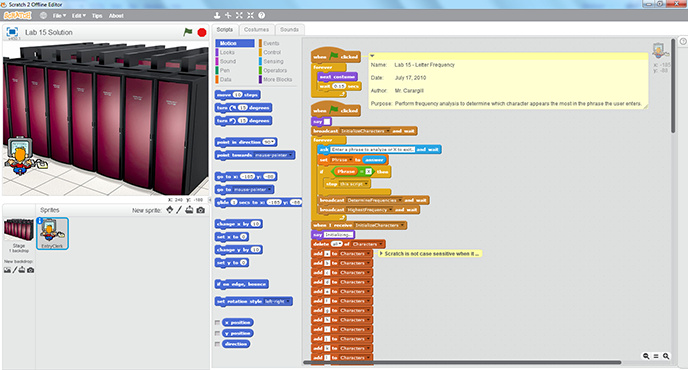This screenshot has height=370, width=688.
Task: Open the File menu dropdown
Action: 59,16
